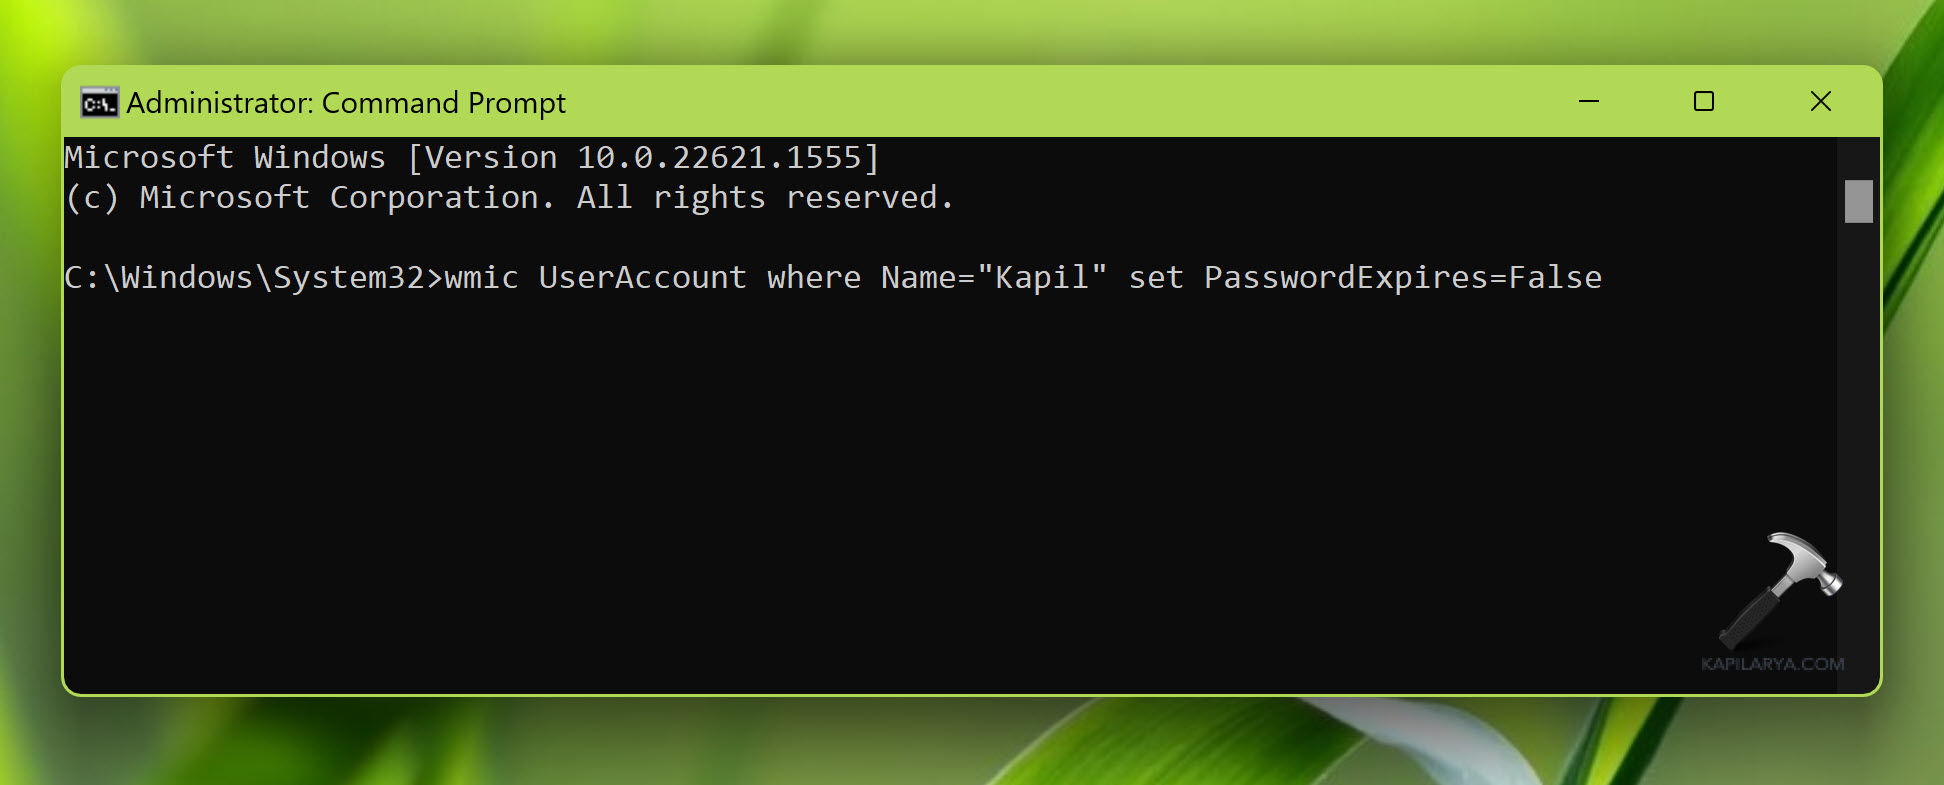1944x785 pixels.
Task: Click the 'UserAccount' text in the command
Action: 642,278
